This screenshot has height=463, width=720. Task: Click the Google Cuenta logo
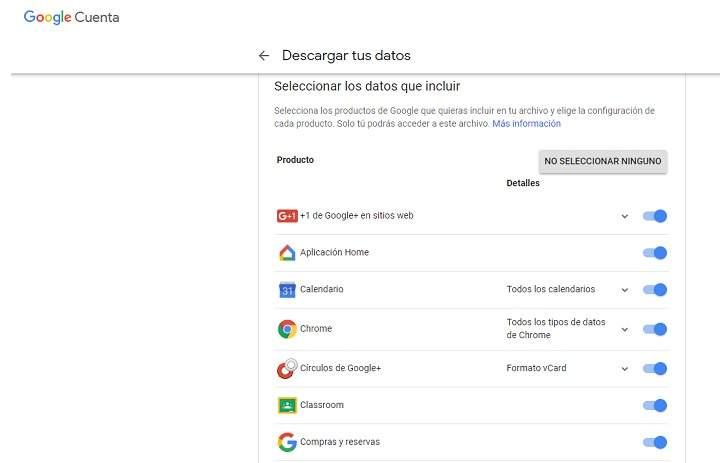pos(72,17)
